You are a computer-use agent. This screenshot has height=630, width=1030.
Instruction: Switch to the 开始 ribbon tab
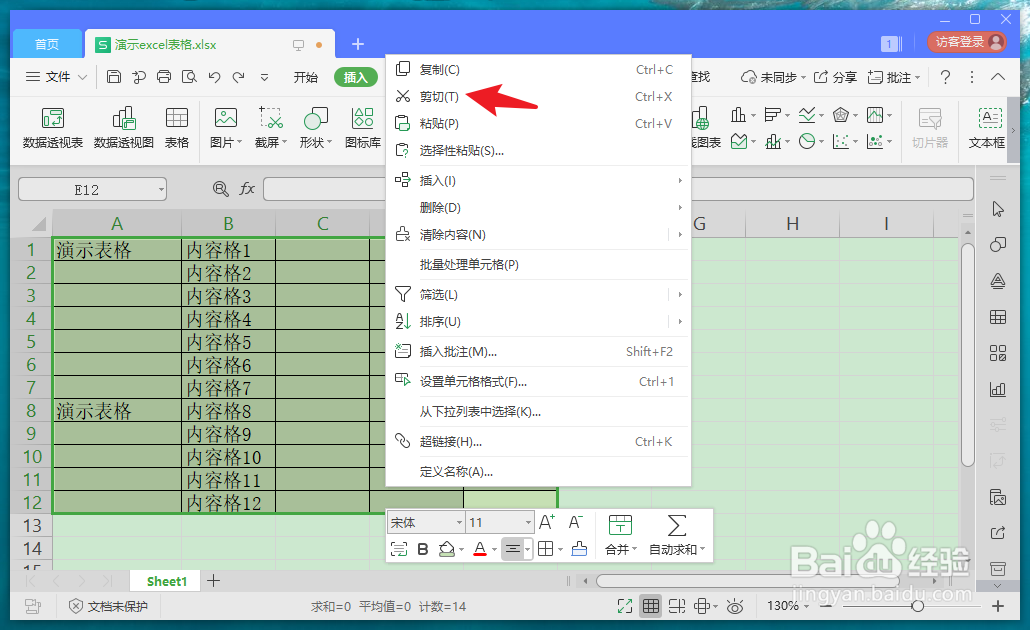click(305, 76)
